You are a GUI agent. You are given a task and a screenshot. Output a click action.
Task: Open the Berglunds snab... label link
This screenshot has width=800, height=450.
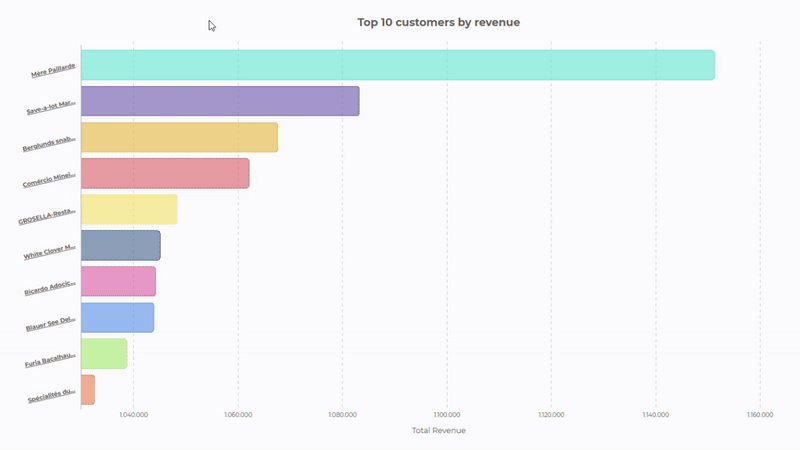(47, 143)
